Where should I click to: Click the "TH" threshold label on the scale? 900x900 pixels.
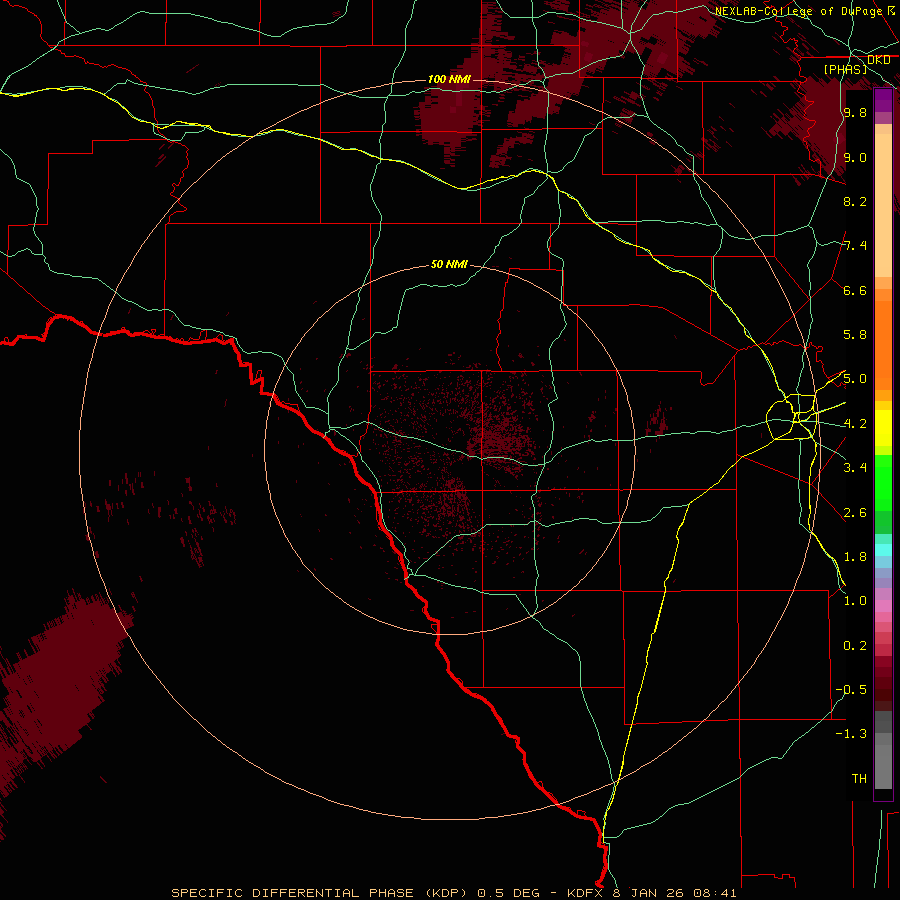[x=859, y=779]
